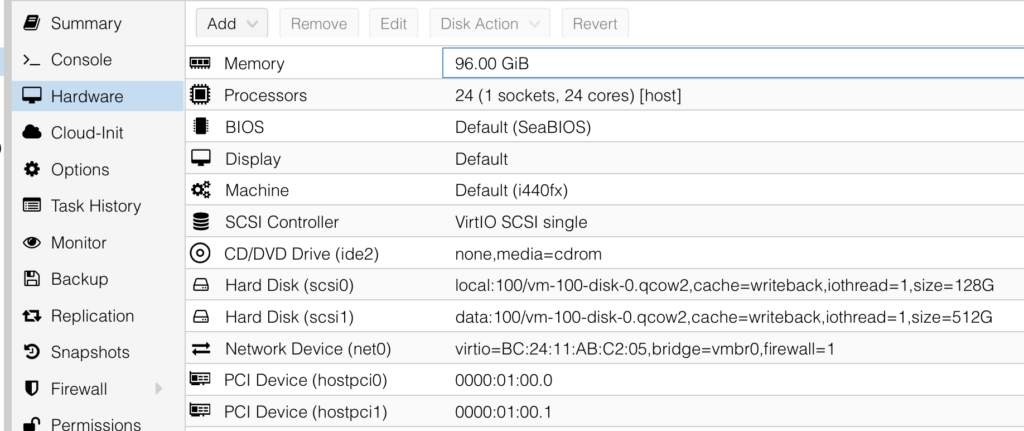Open the Add dropdown menu
Viewport: 1024px width, 431px height.
[x=231, y=24]
